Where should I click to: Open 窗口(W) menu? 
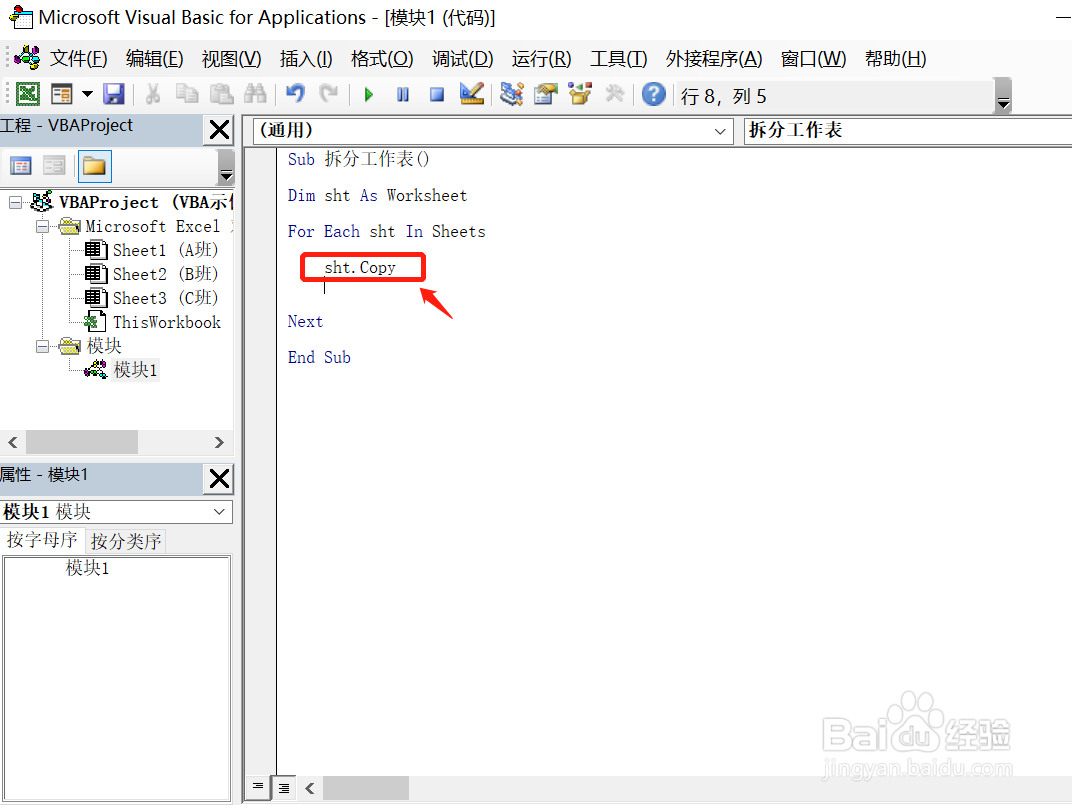pos(813,59)
